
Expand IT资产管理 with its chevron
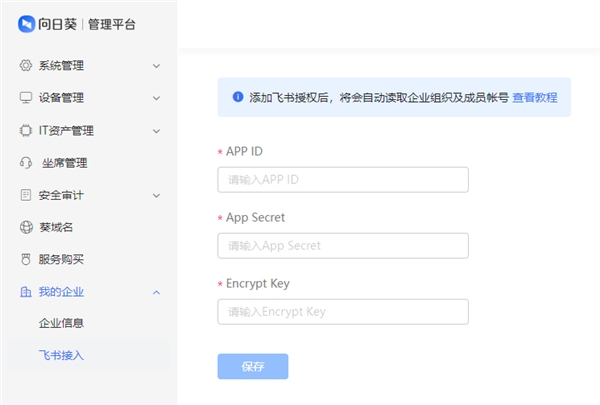point(156,131)
